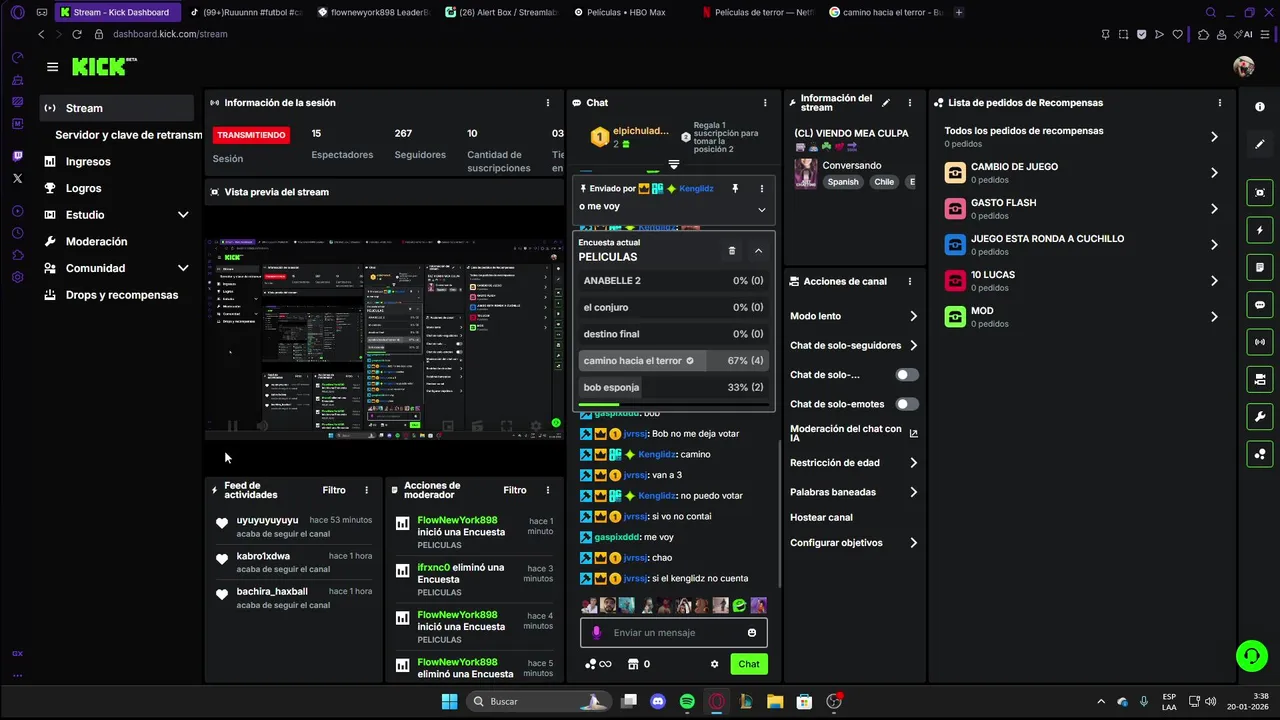Open Información del stream three-dot menu

coord(909,103)
